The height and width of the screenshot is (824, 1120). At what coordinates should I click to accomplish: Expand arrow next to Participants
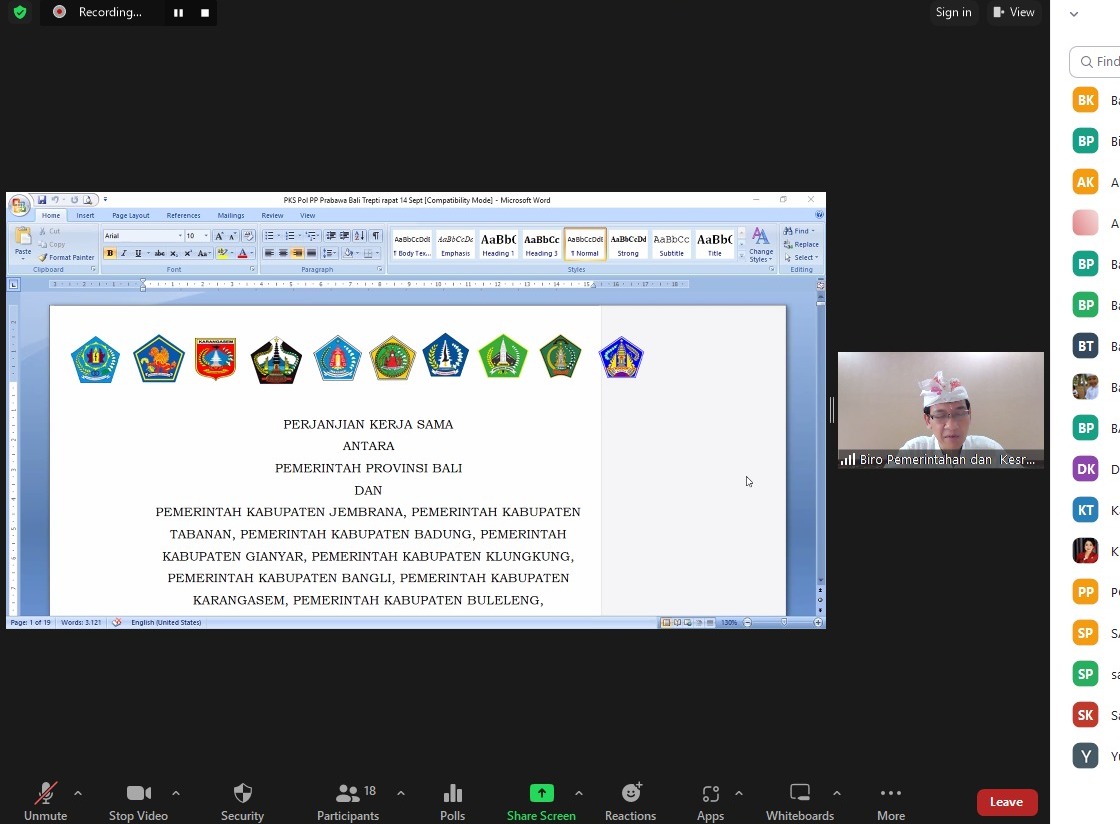tap(401, 793)
